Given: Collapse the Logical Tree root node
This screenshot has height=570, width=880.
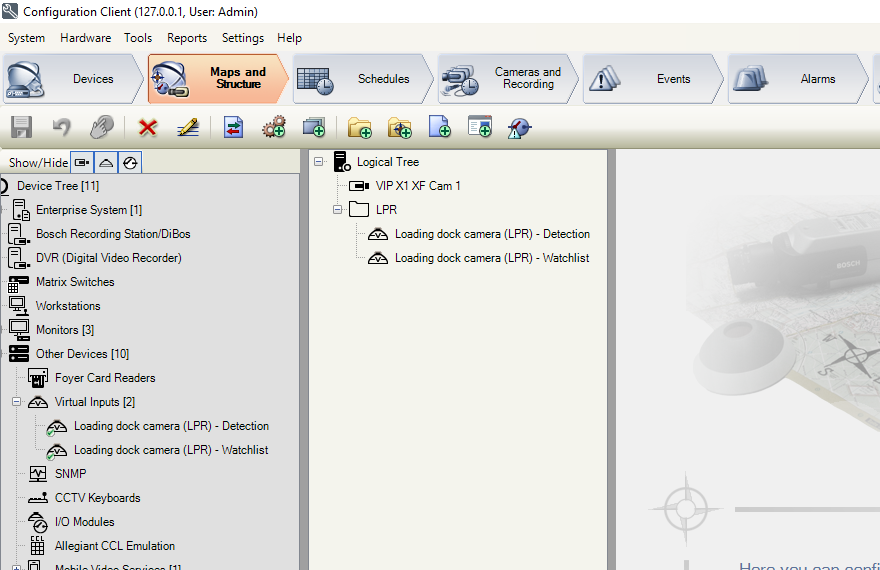Looking at the screenshot, I should pos(319,162).
